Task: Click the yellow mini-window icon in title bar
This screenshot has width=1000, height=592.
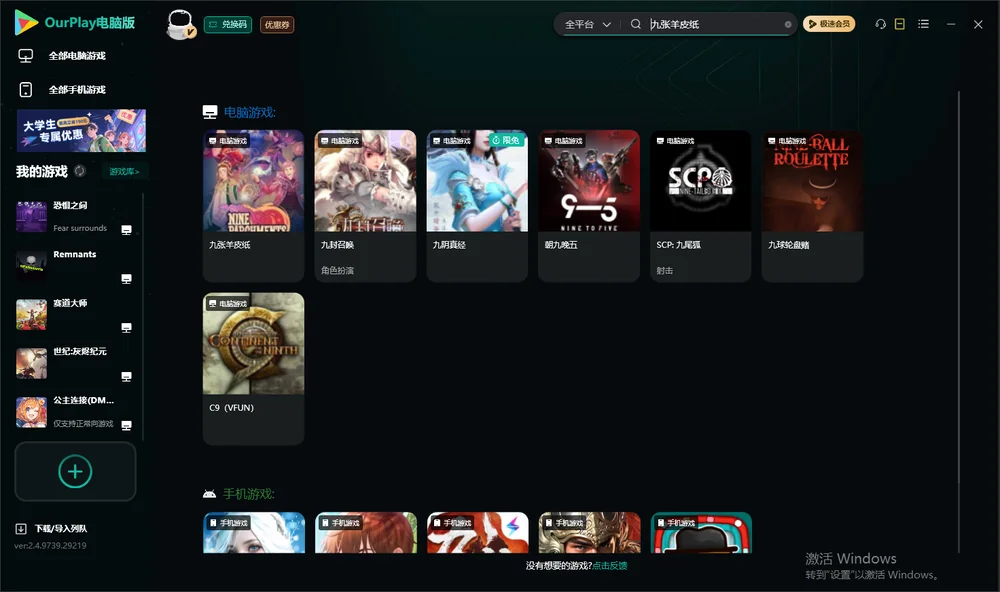Action: [x=900, y=24]
